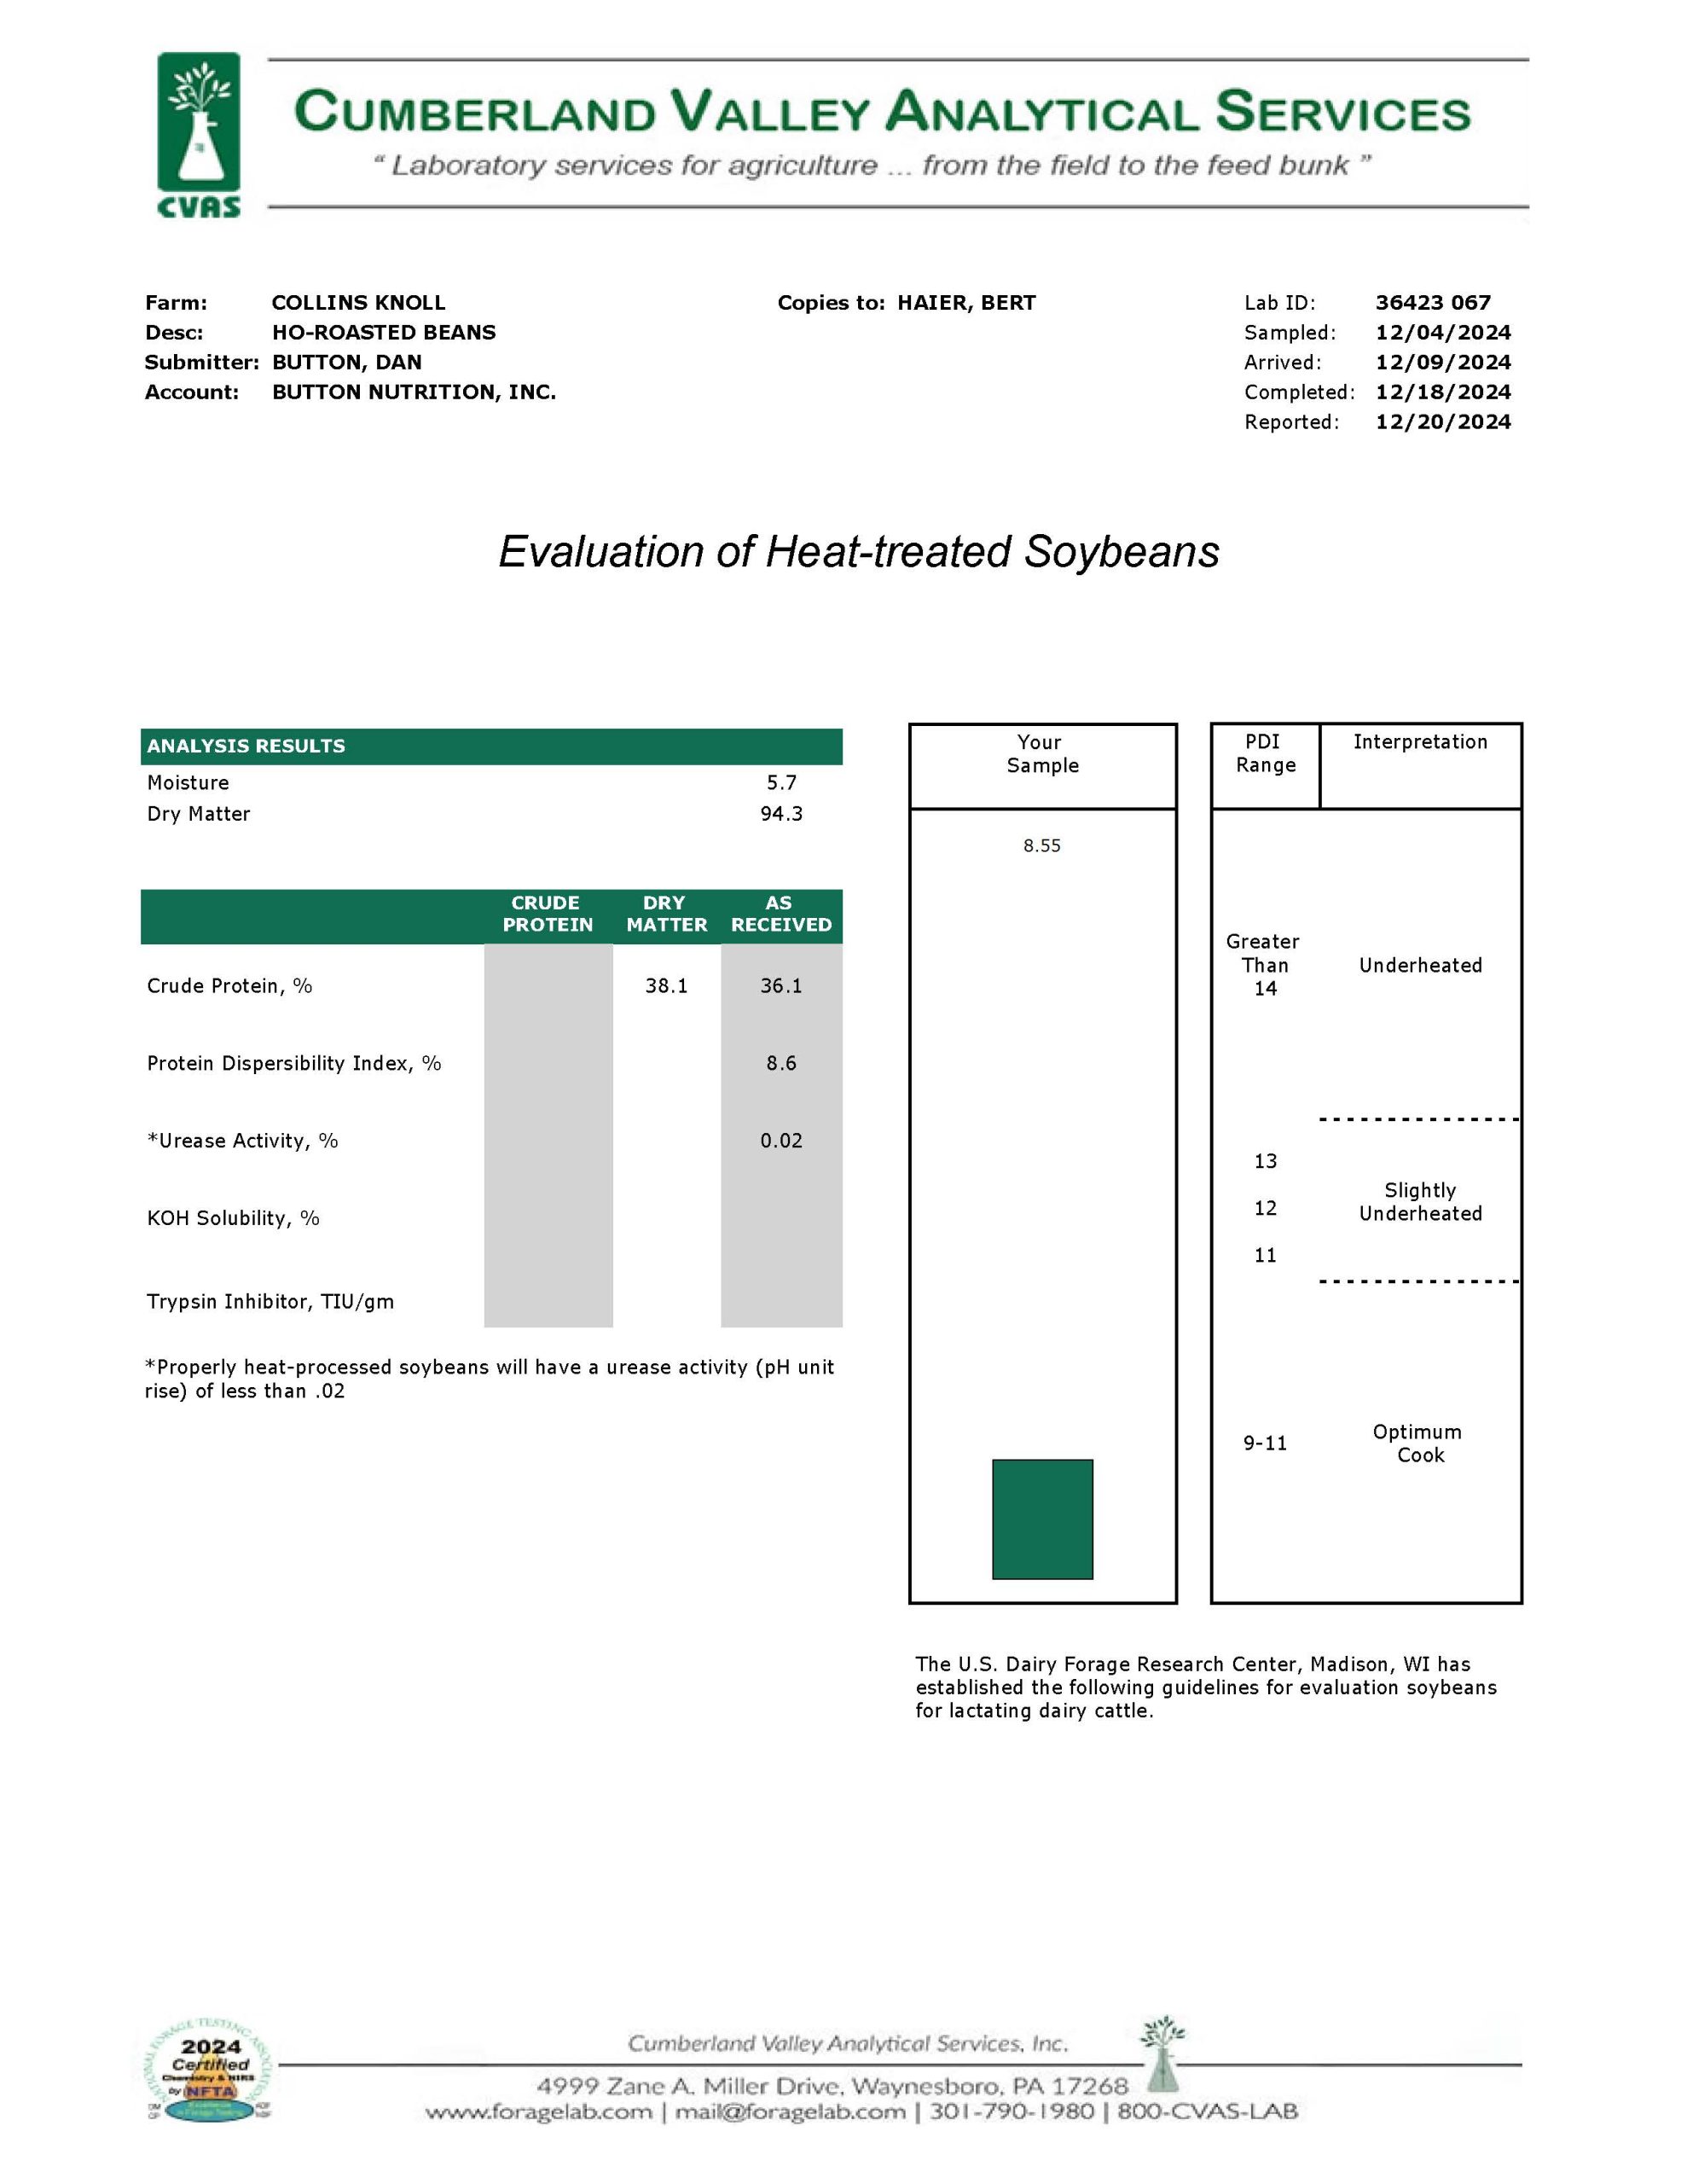Select the description HO-ROASTED BEANS
Viewport: 1687px width, 2184px height.
pyautogui.click(x=384, y=333)
